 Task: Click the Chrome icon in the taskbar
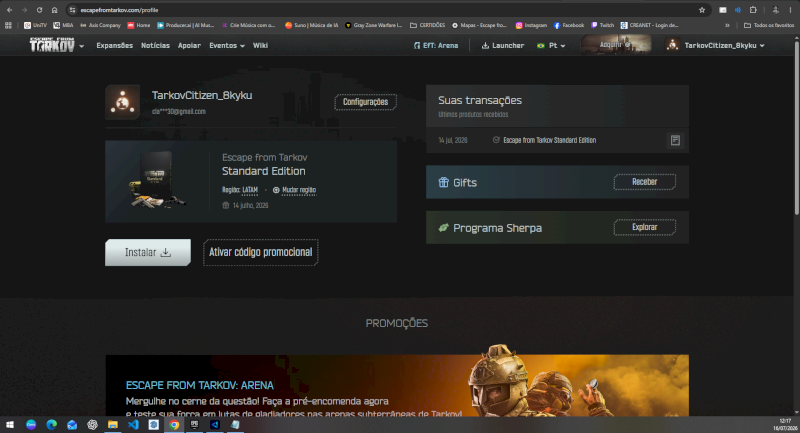coord(174,424)
